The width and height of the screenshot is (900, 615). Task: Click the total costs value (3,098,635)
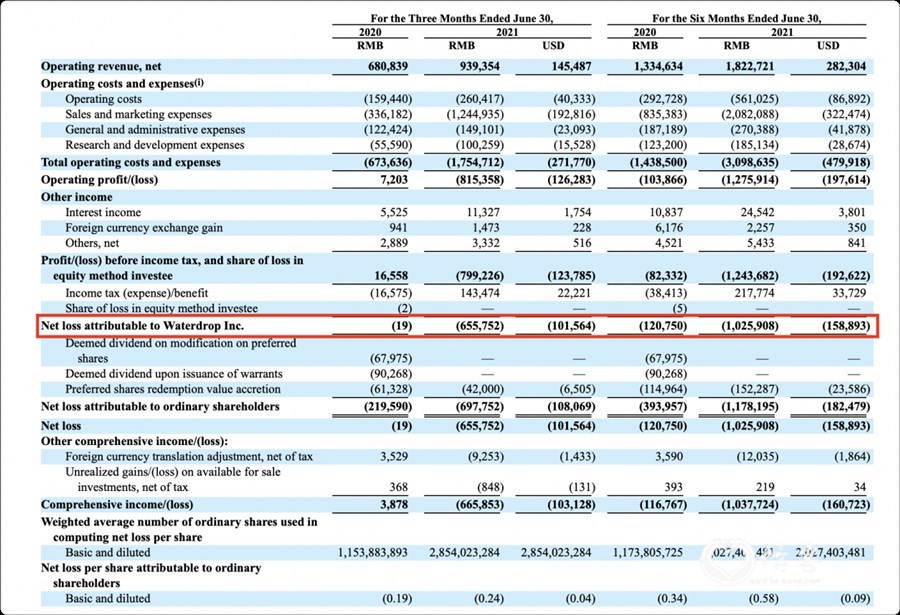click(x=750, y=163)
